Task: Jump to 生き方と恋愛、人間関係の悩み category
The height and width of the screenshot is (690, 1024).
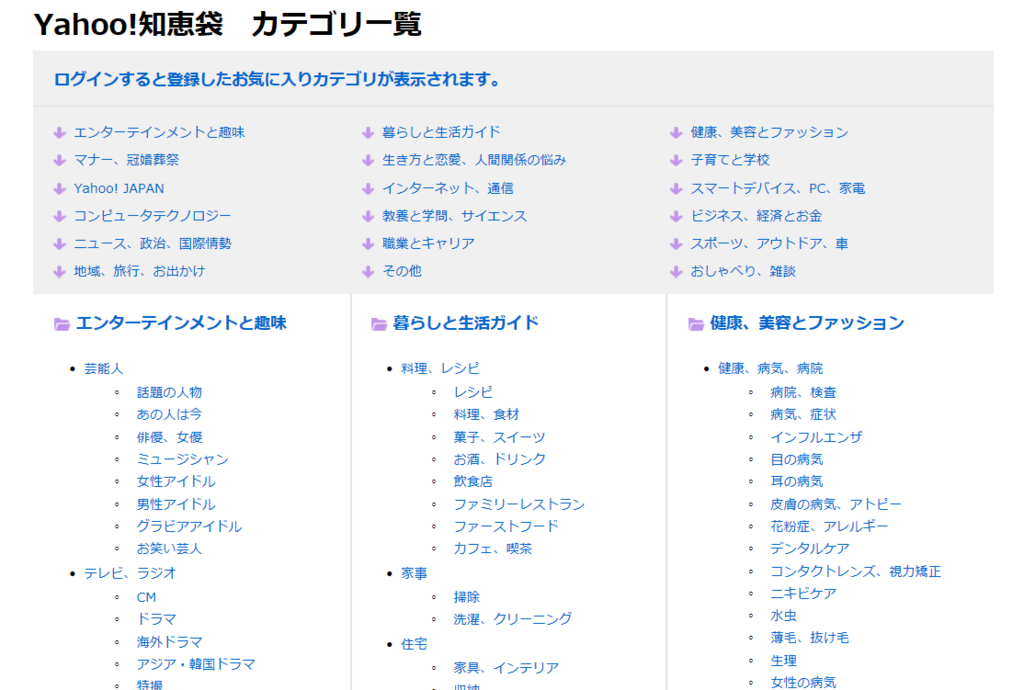Action: tap(474, 160)
